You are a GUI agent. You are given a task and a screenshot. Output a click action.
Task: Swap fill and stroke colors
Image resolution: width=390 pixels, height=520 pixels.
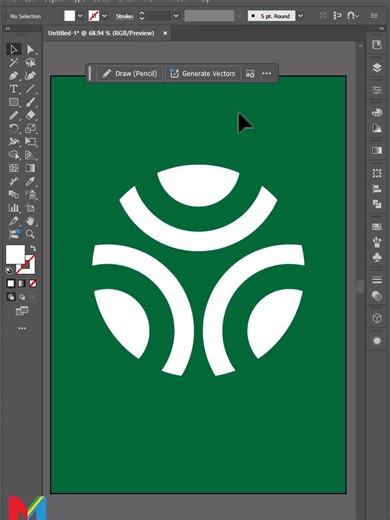tap(33, 248)
